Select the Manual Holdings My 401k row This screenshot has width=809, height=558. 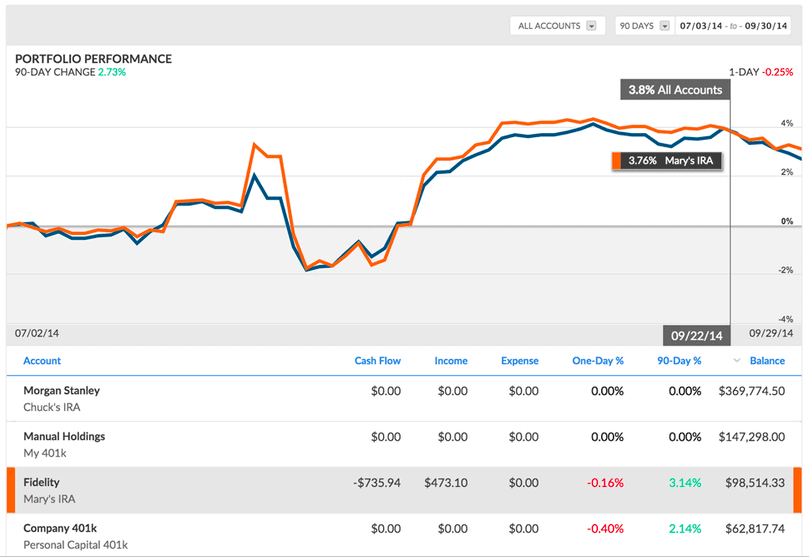[x=400, y=444]
